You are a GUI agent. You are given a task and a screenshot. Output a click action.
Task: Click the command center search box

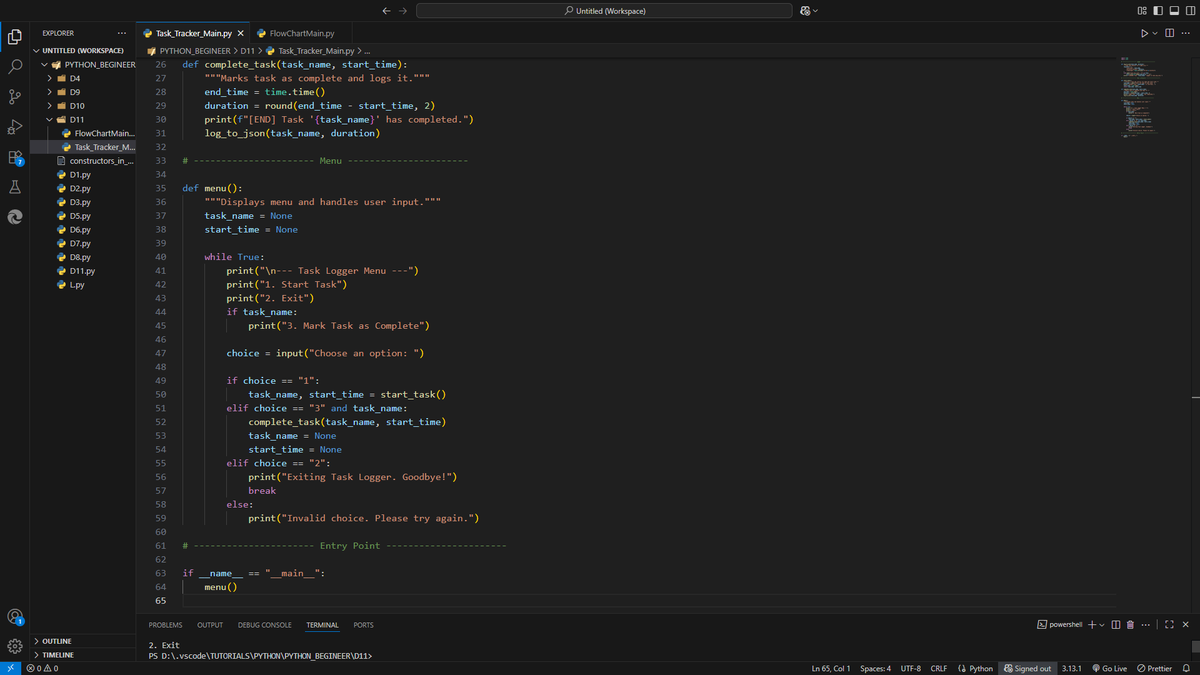point(605,11)
